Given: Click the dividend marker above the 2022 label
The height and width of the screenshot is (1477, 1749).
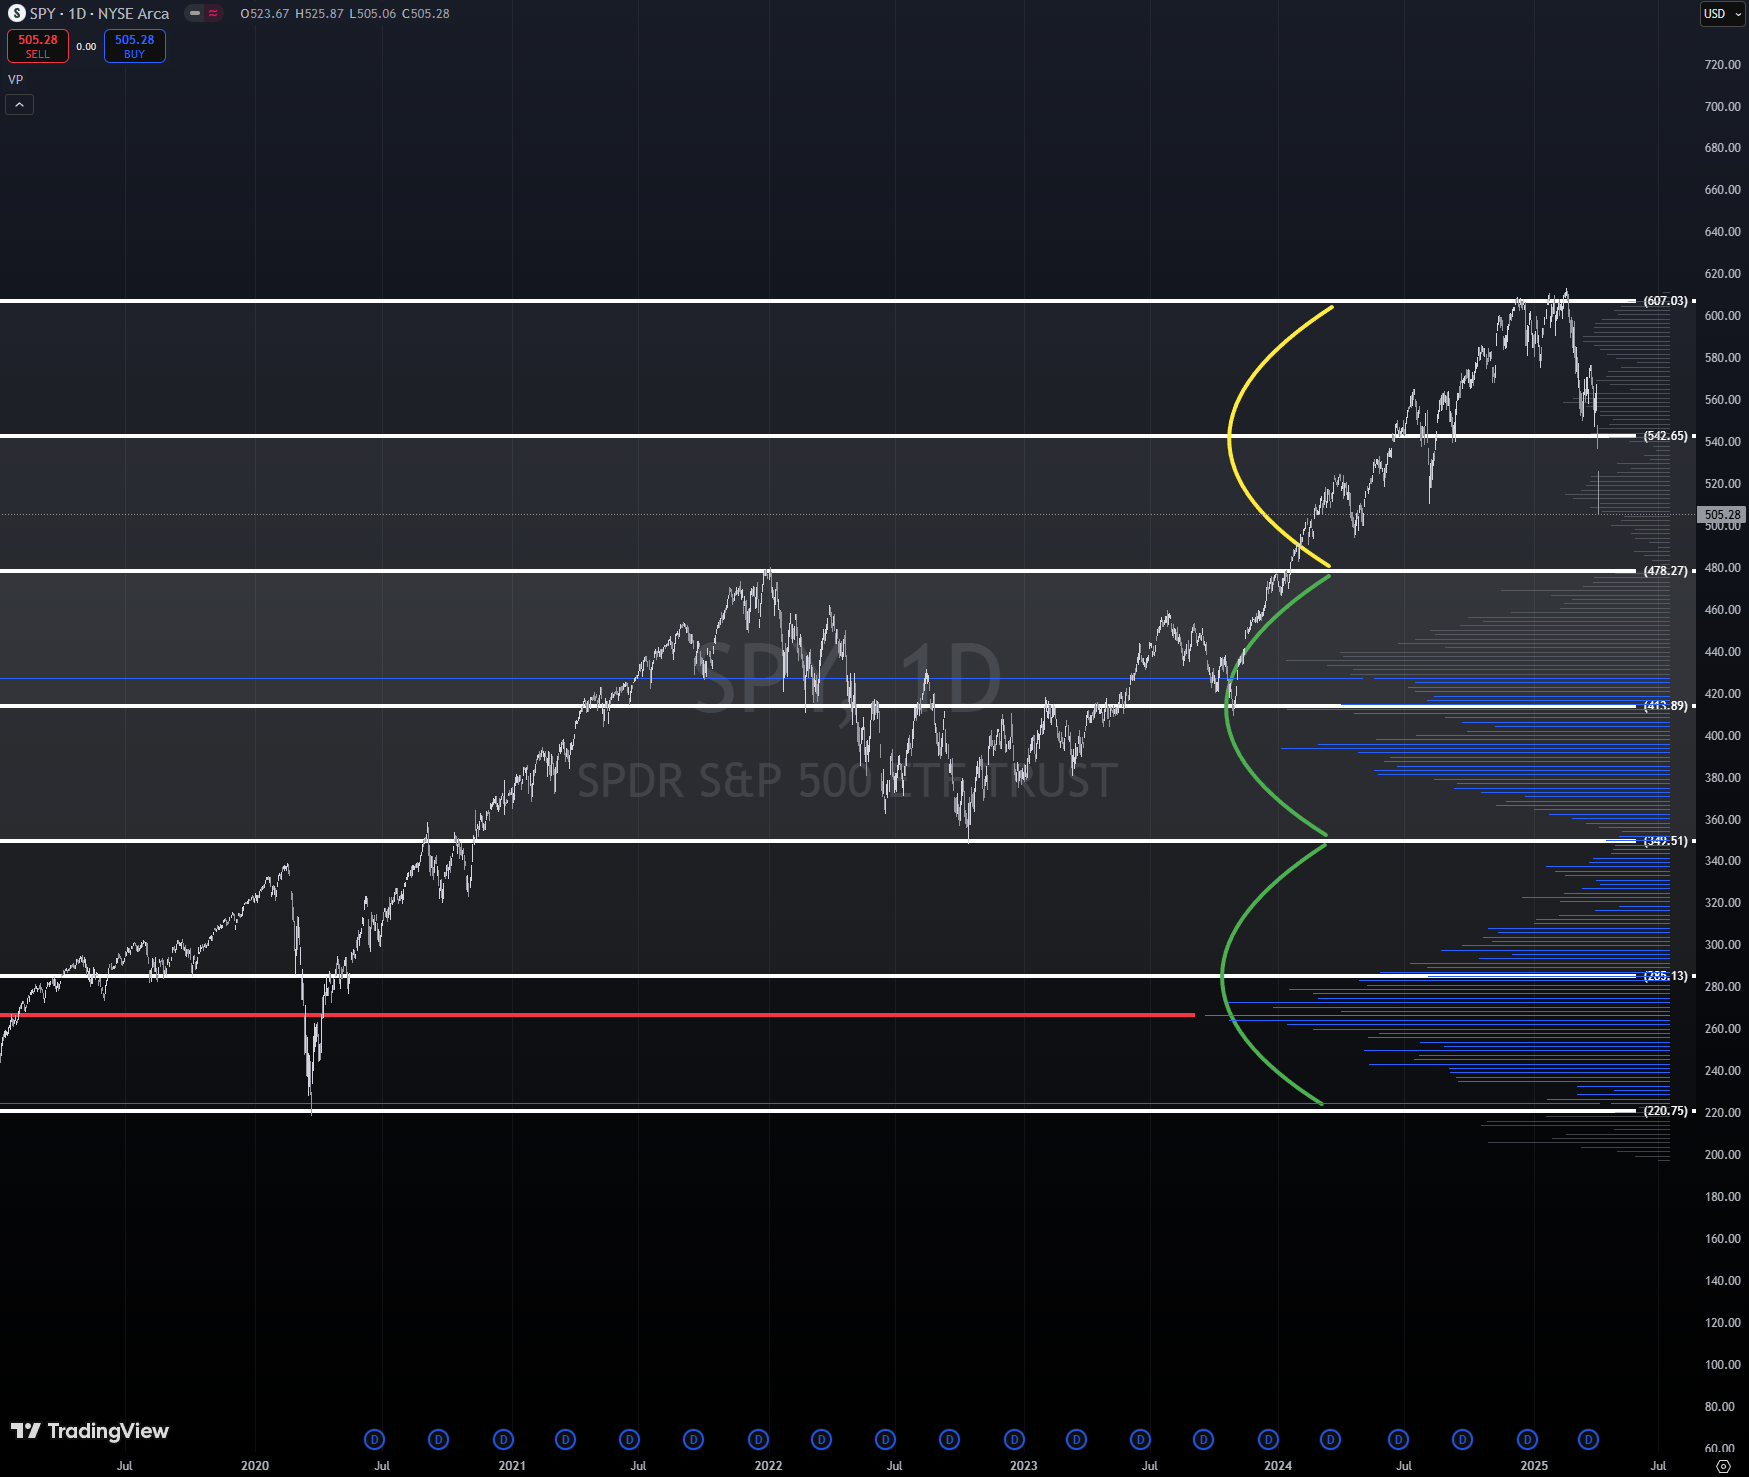Looking at the screenshot, I should pos(758,1440).
